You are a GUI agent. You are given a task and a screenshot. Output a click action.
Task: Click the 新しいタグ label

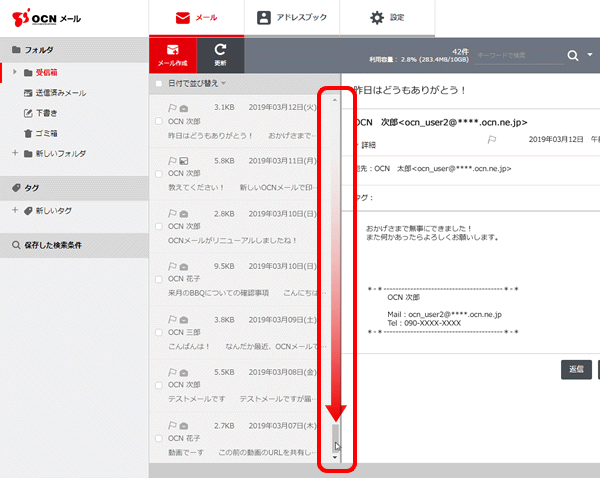[54, 210]
